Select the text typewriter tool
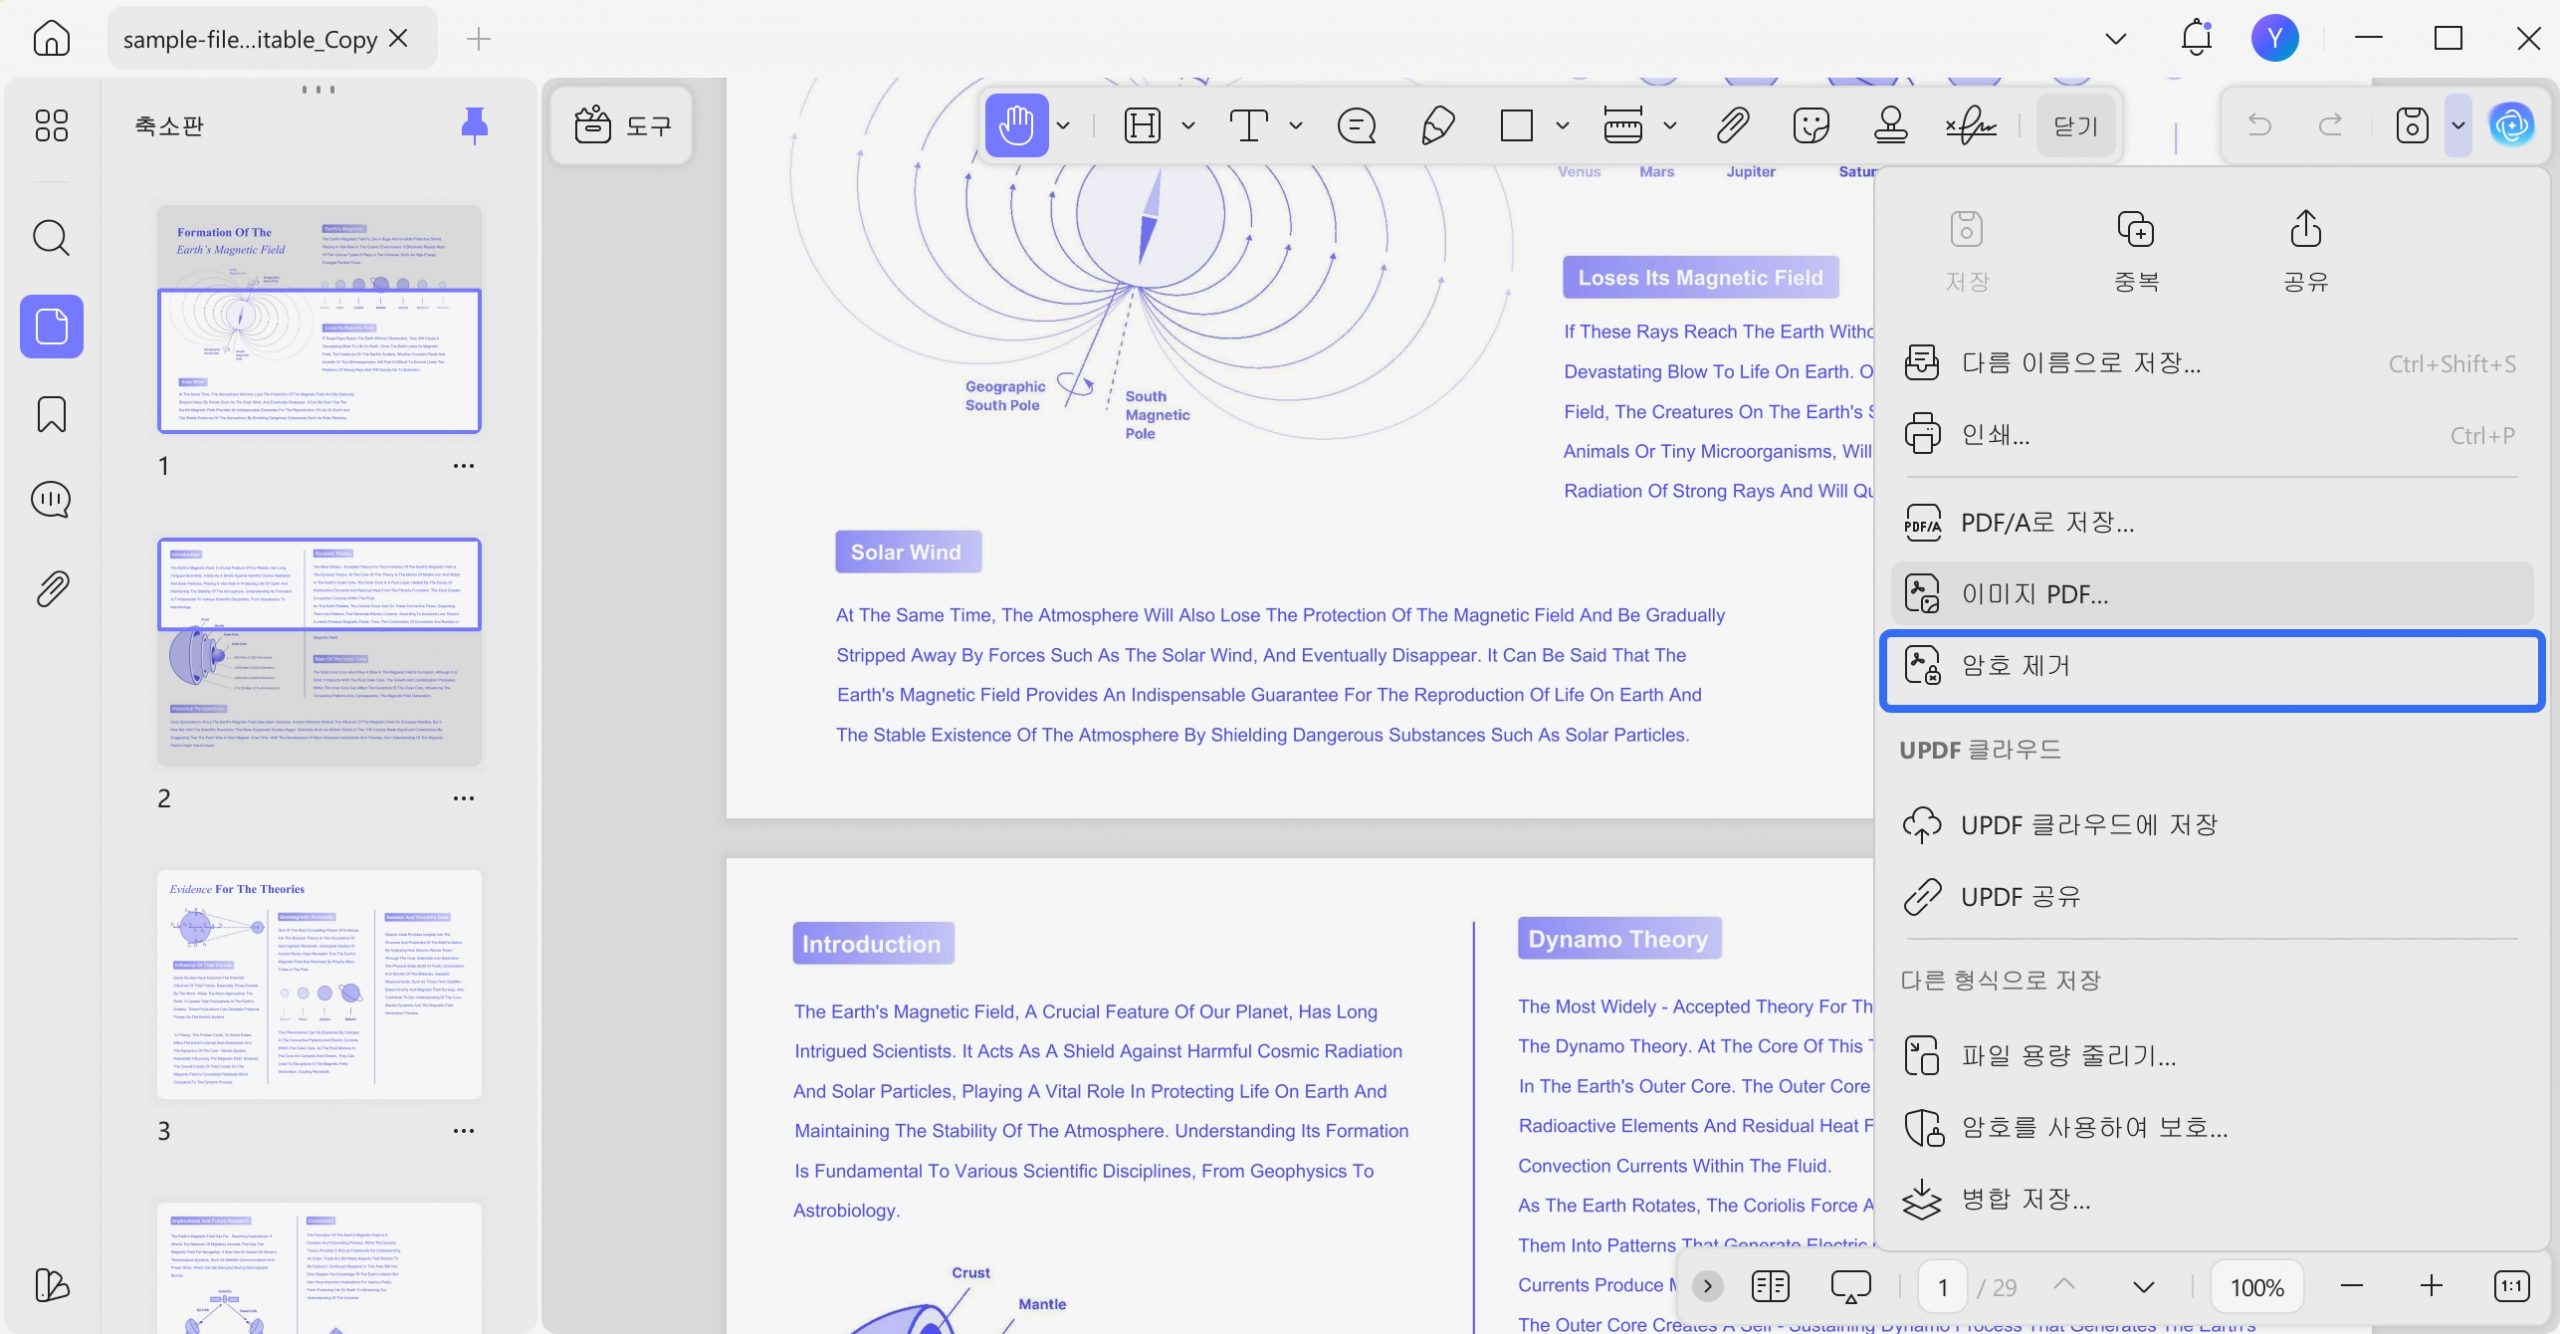This screenshot has height=1334, width=2560. (1248, 126)
